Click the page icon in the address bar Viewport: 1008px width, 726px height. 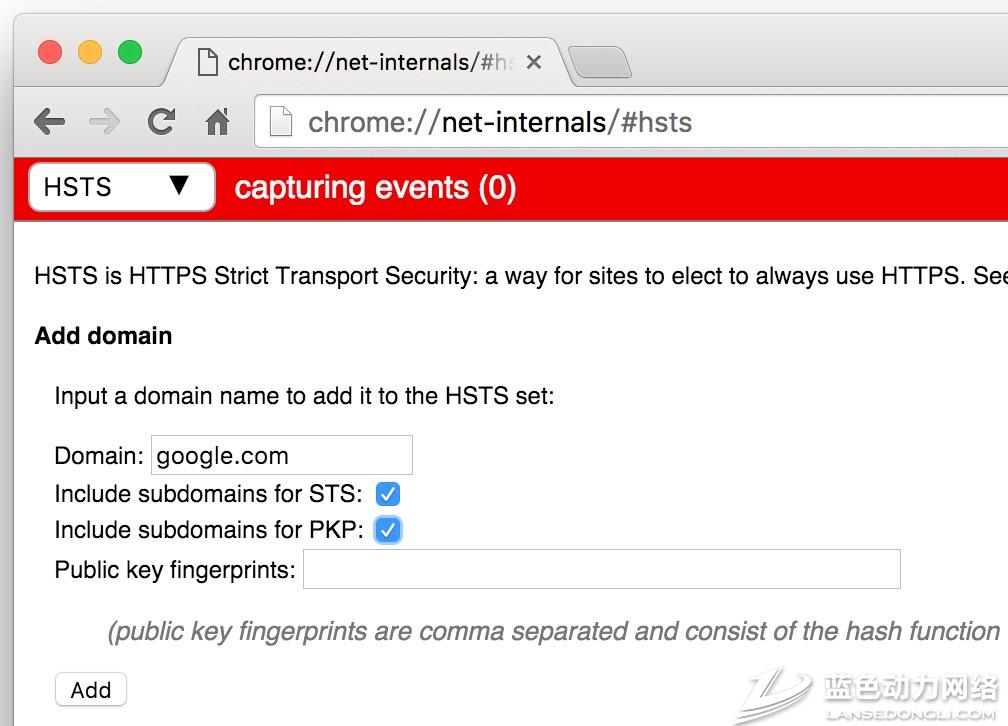[x=279, y=121]
